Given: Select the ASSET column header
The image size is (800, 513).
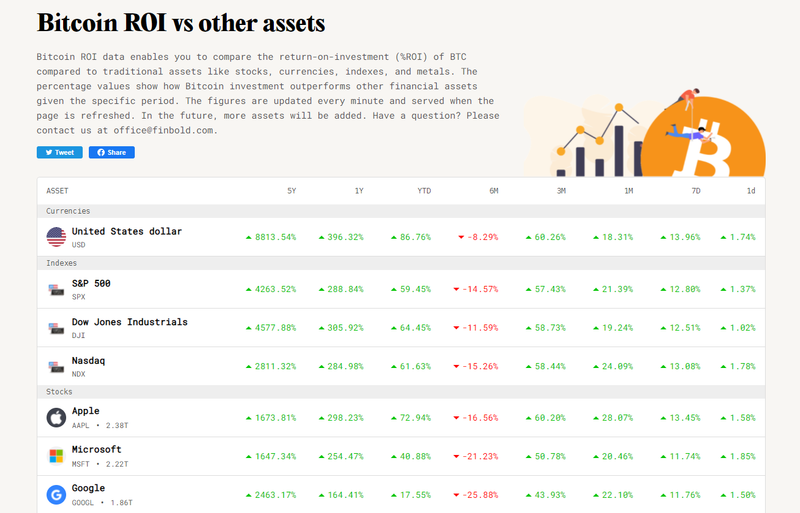Looking at the screenshot, I should [57, 191].
